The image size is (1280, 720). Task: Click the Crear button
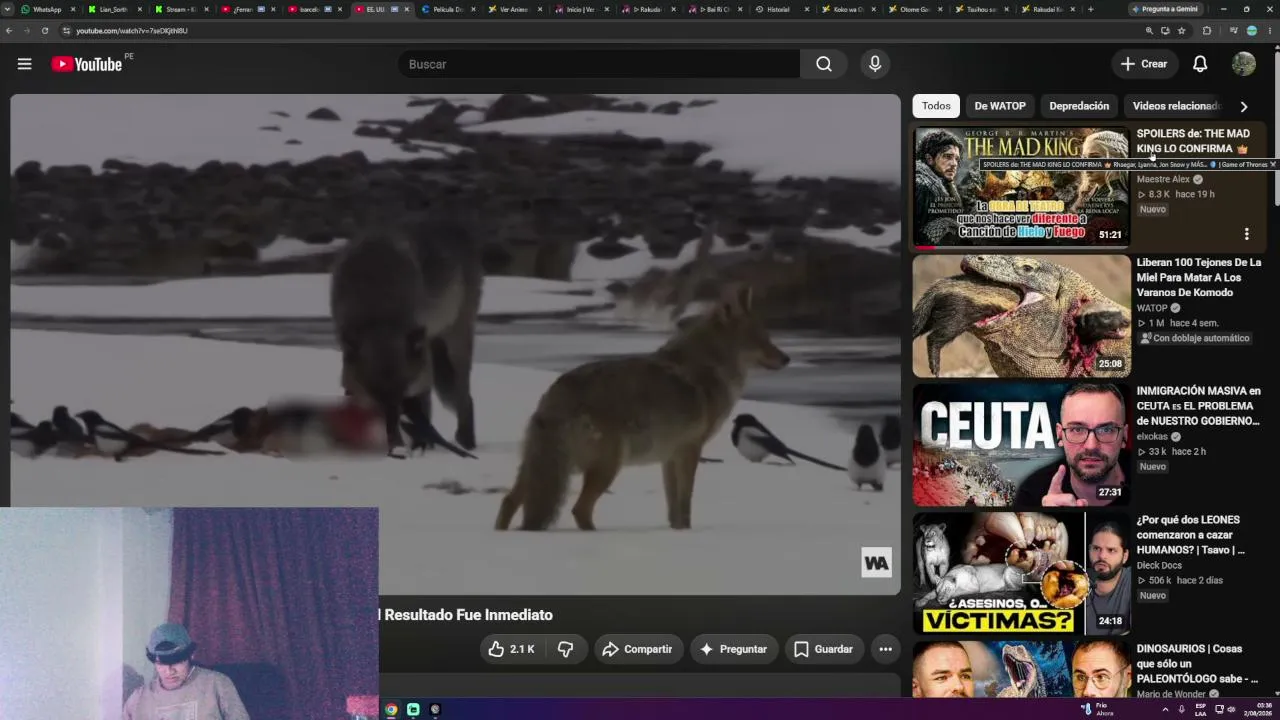coord(1144,64)
